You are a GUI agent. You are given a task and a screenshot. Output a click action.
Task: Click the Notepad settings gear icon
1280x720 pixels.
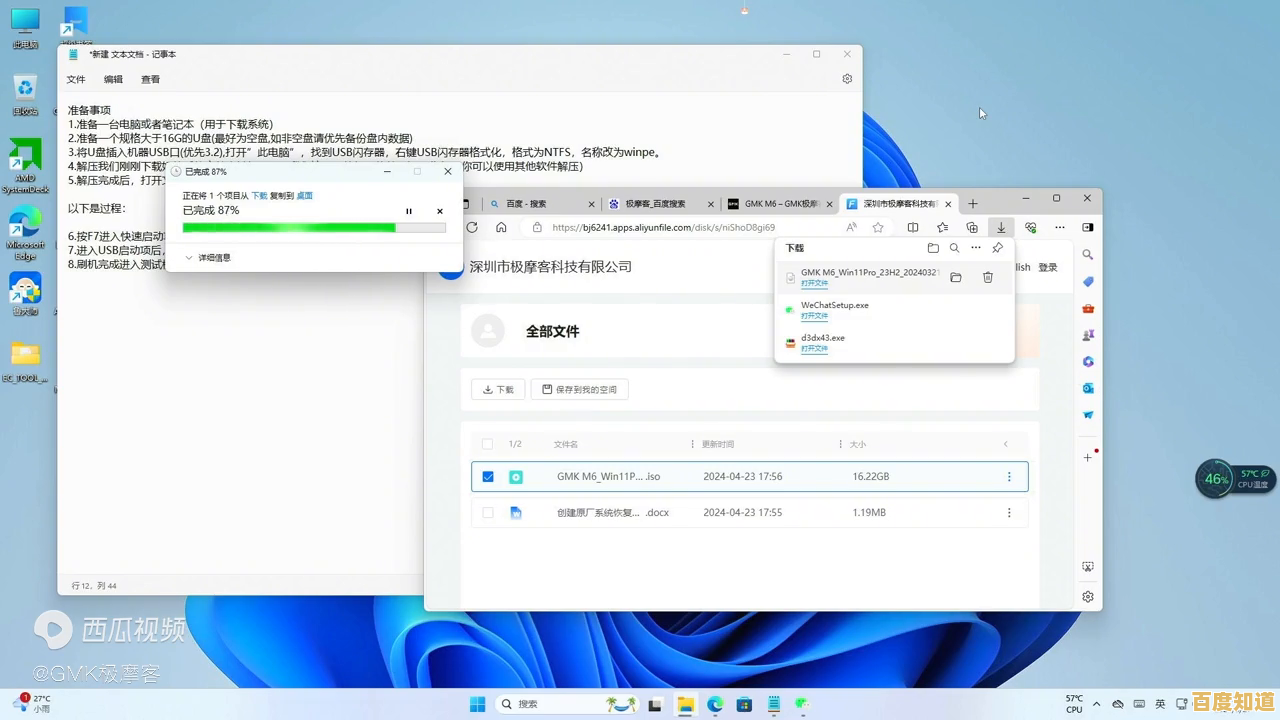pos(846,78)
